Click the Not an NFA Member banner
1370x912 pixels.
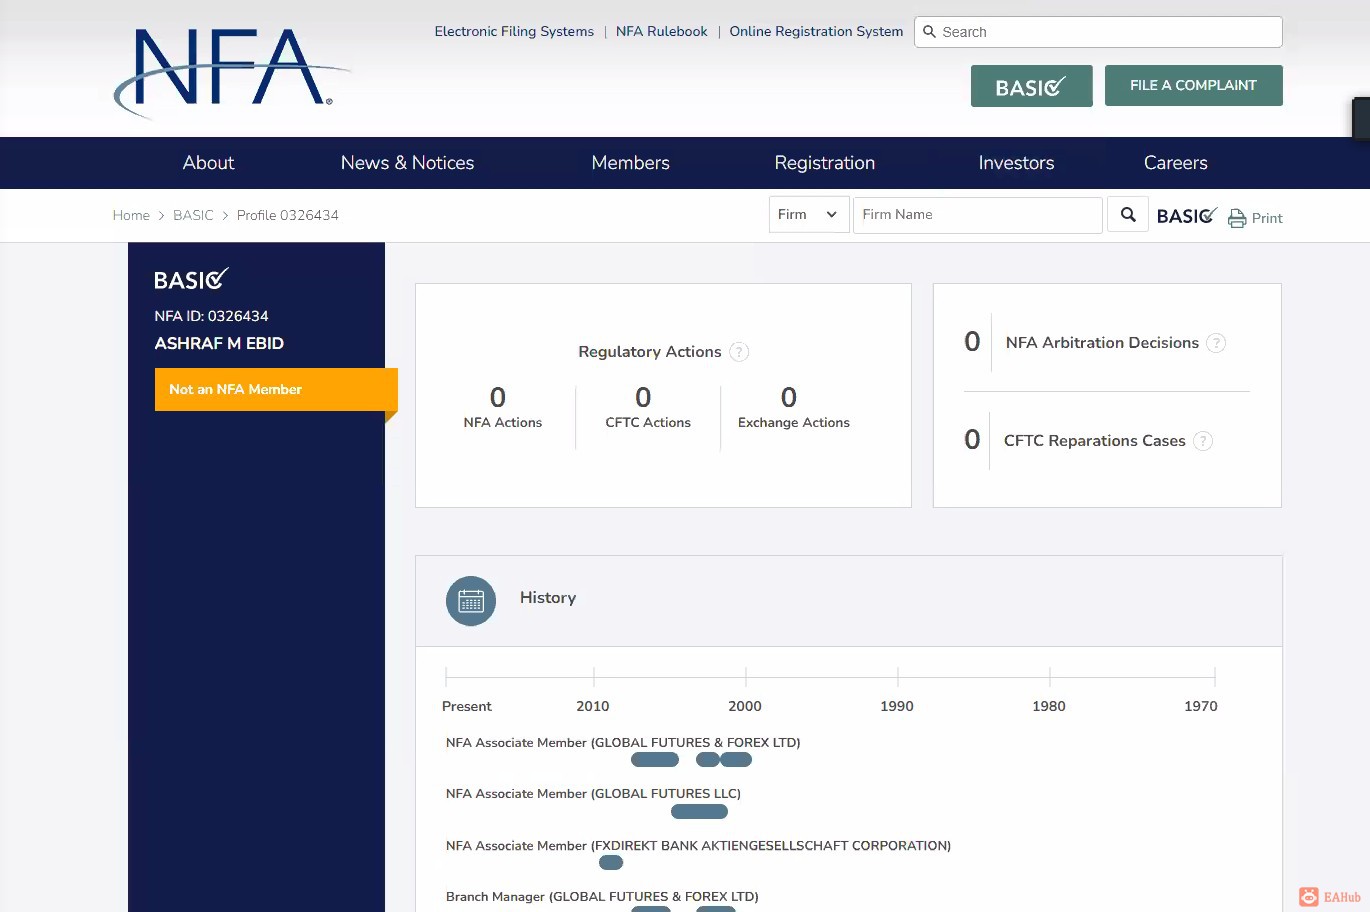(x=276, y=389)
